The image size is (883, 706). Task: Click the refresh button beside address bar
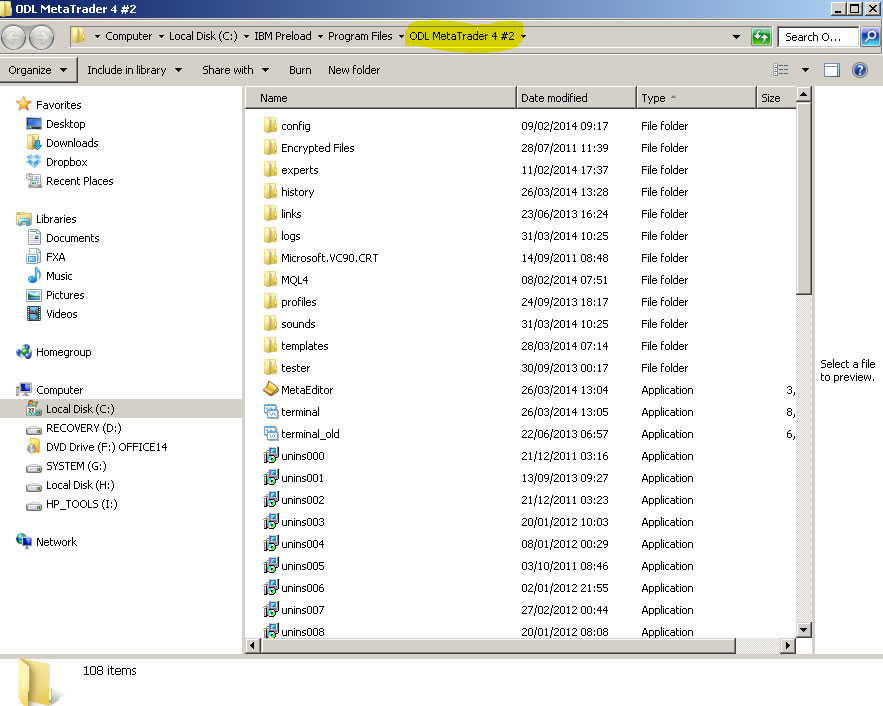[x=761, y=37]
